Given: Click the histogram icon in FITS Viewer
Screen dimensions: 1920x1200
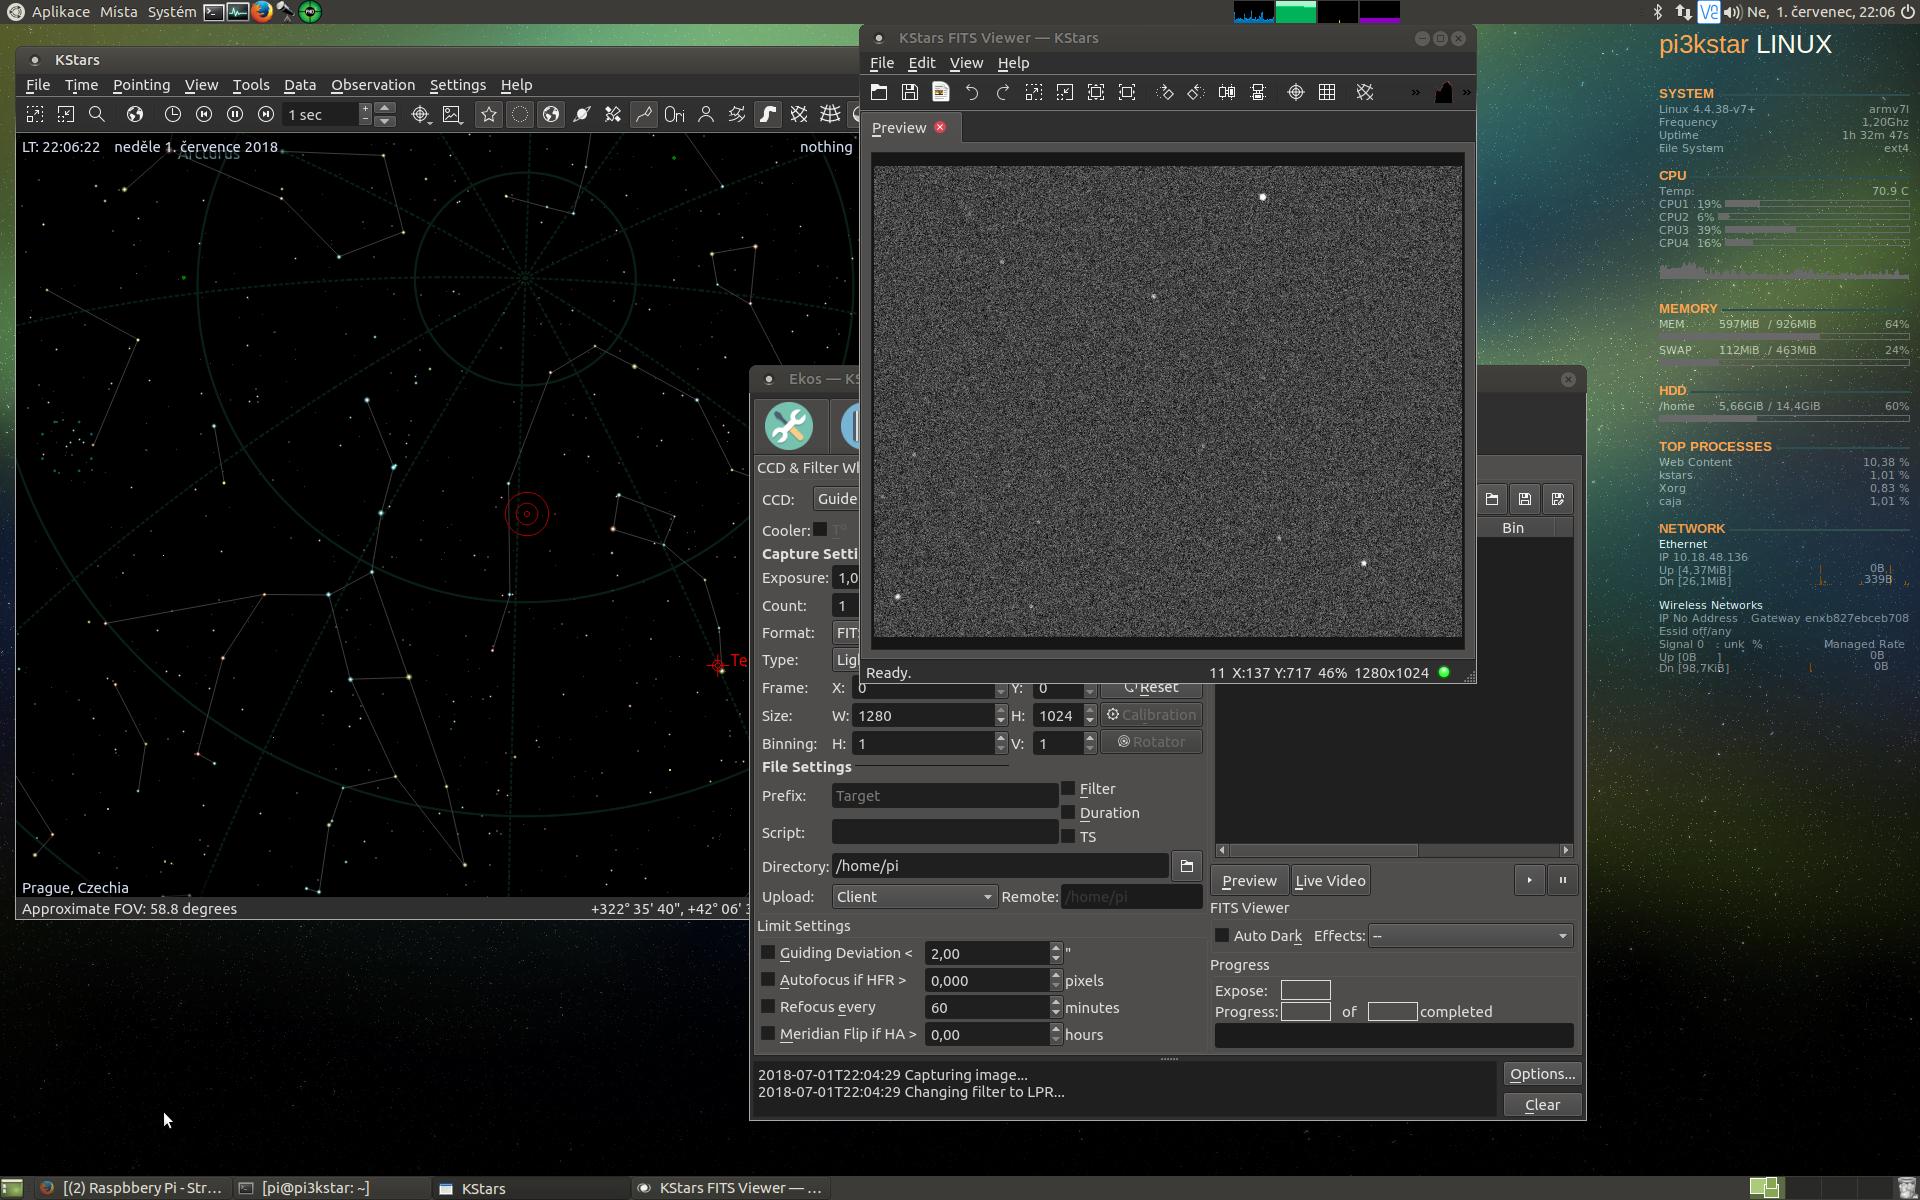Looking at the screenshot, I should (1443, 93).
